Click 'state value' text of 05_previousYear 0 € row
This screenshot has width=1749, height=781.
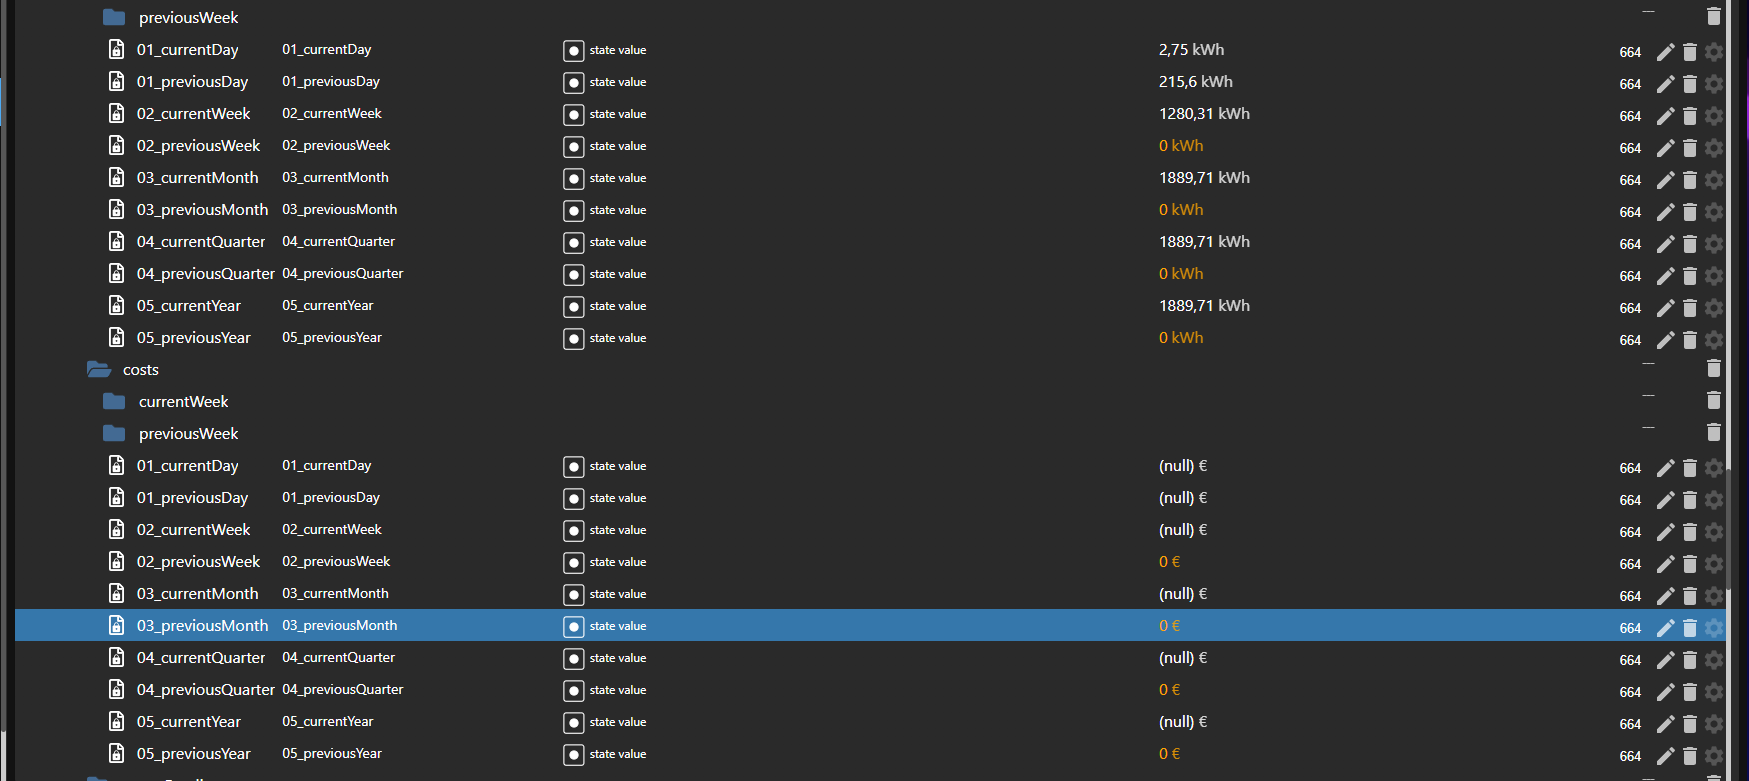click(618, 754)
